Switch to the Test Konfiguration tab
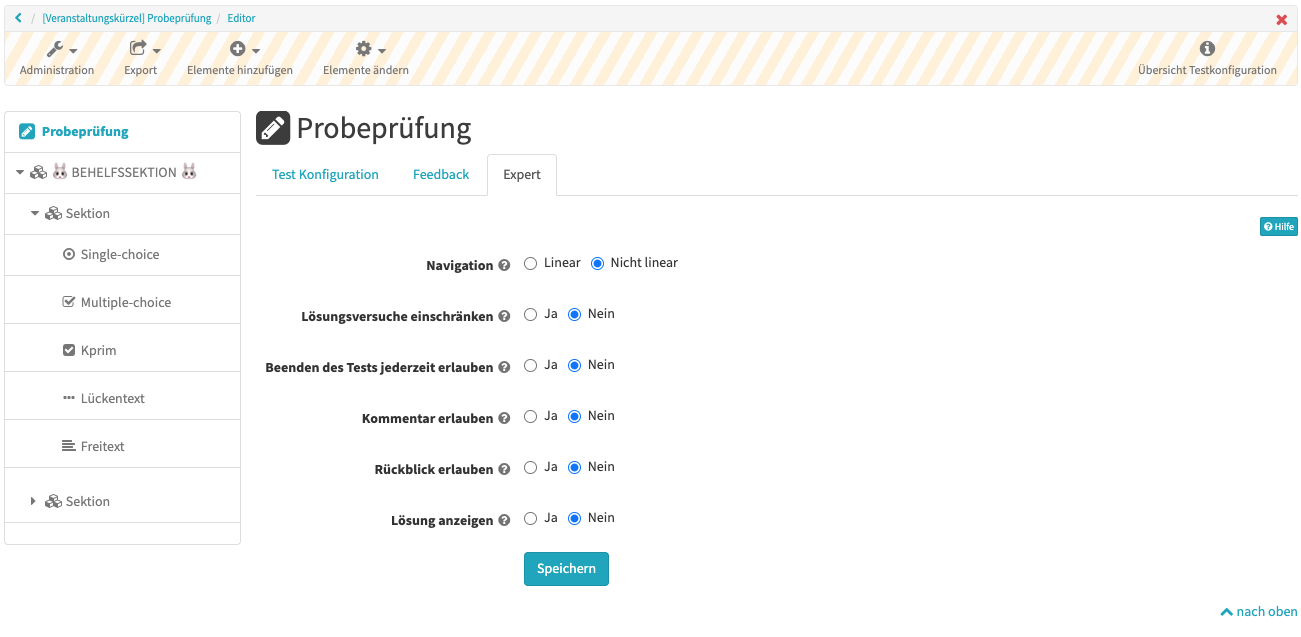Image resolution: width=1301 pixels, height=637 pixels. coord(325,174)
